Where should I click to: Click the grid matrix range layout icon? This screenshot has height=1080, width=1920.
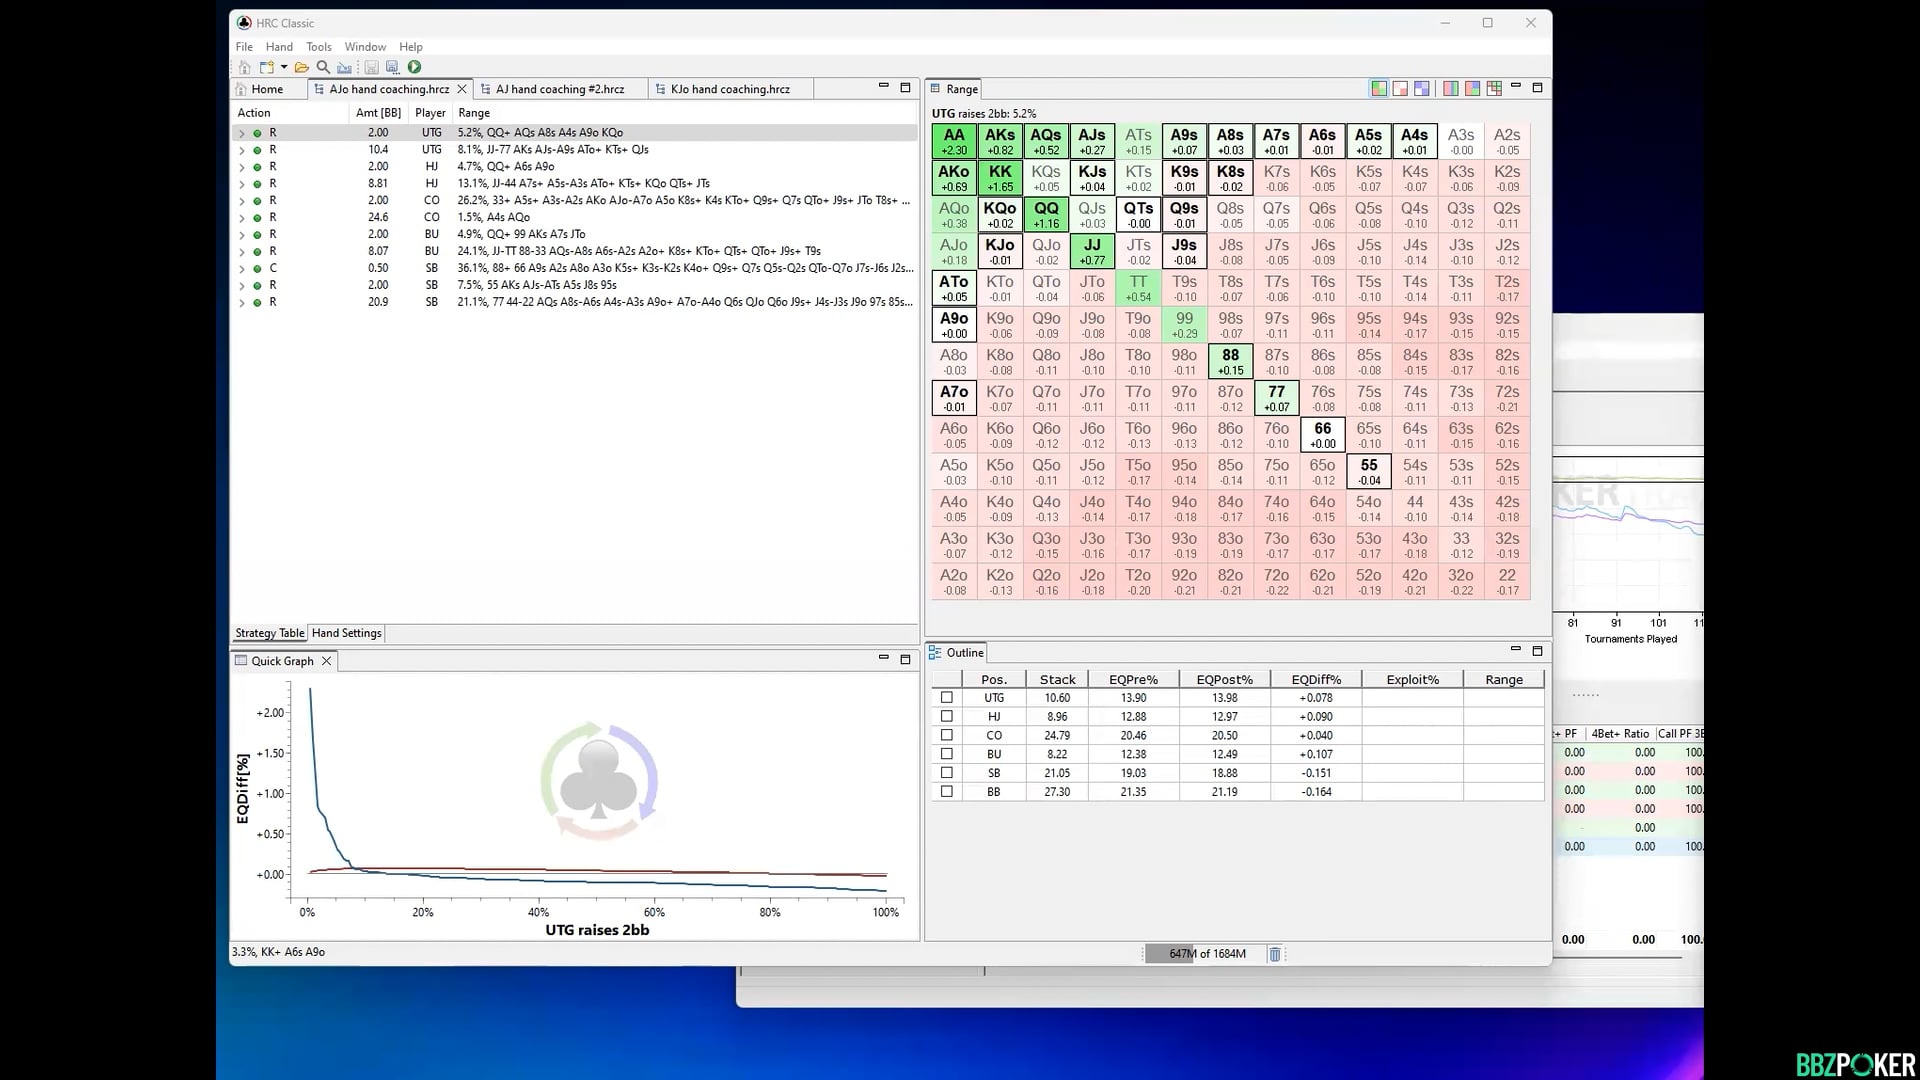1494,88
